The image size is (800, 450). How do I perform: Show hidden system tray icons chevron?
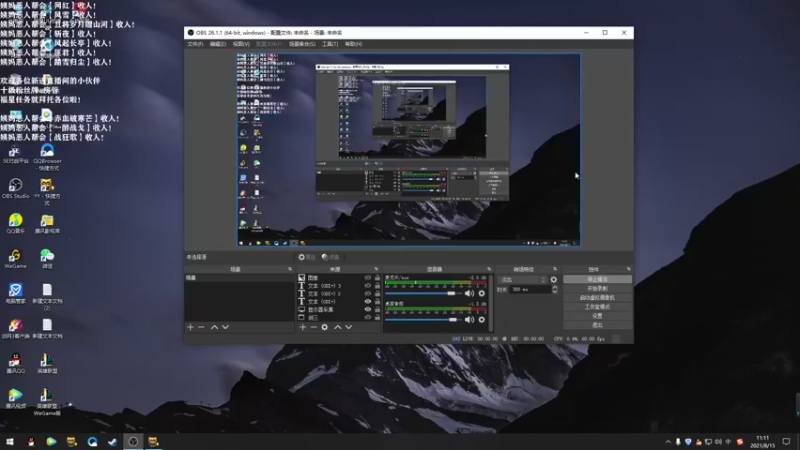coord(668,442)
